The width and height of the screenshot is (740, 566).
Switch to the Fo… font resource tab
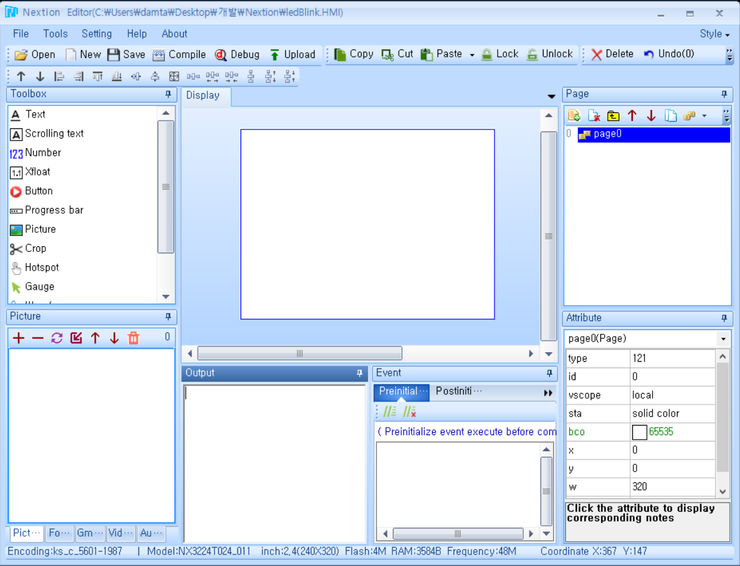pyautogui.click(x=59, y=533)
